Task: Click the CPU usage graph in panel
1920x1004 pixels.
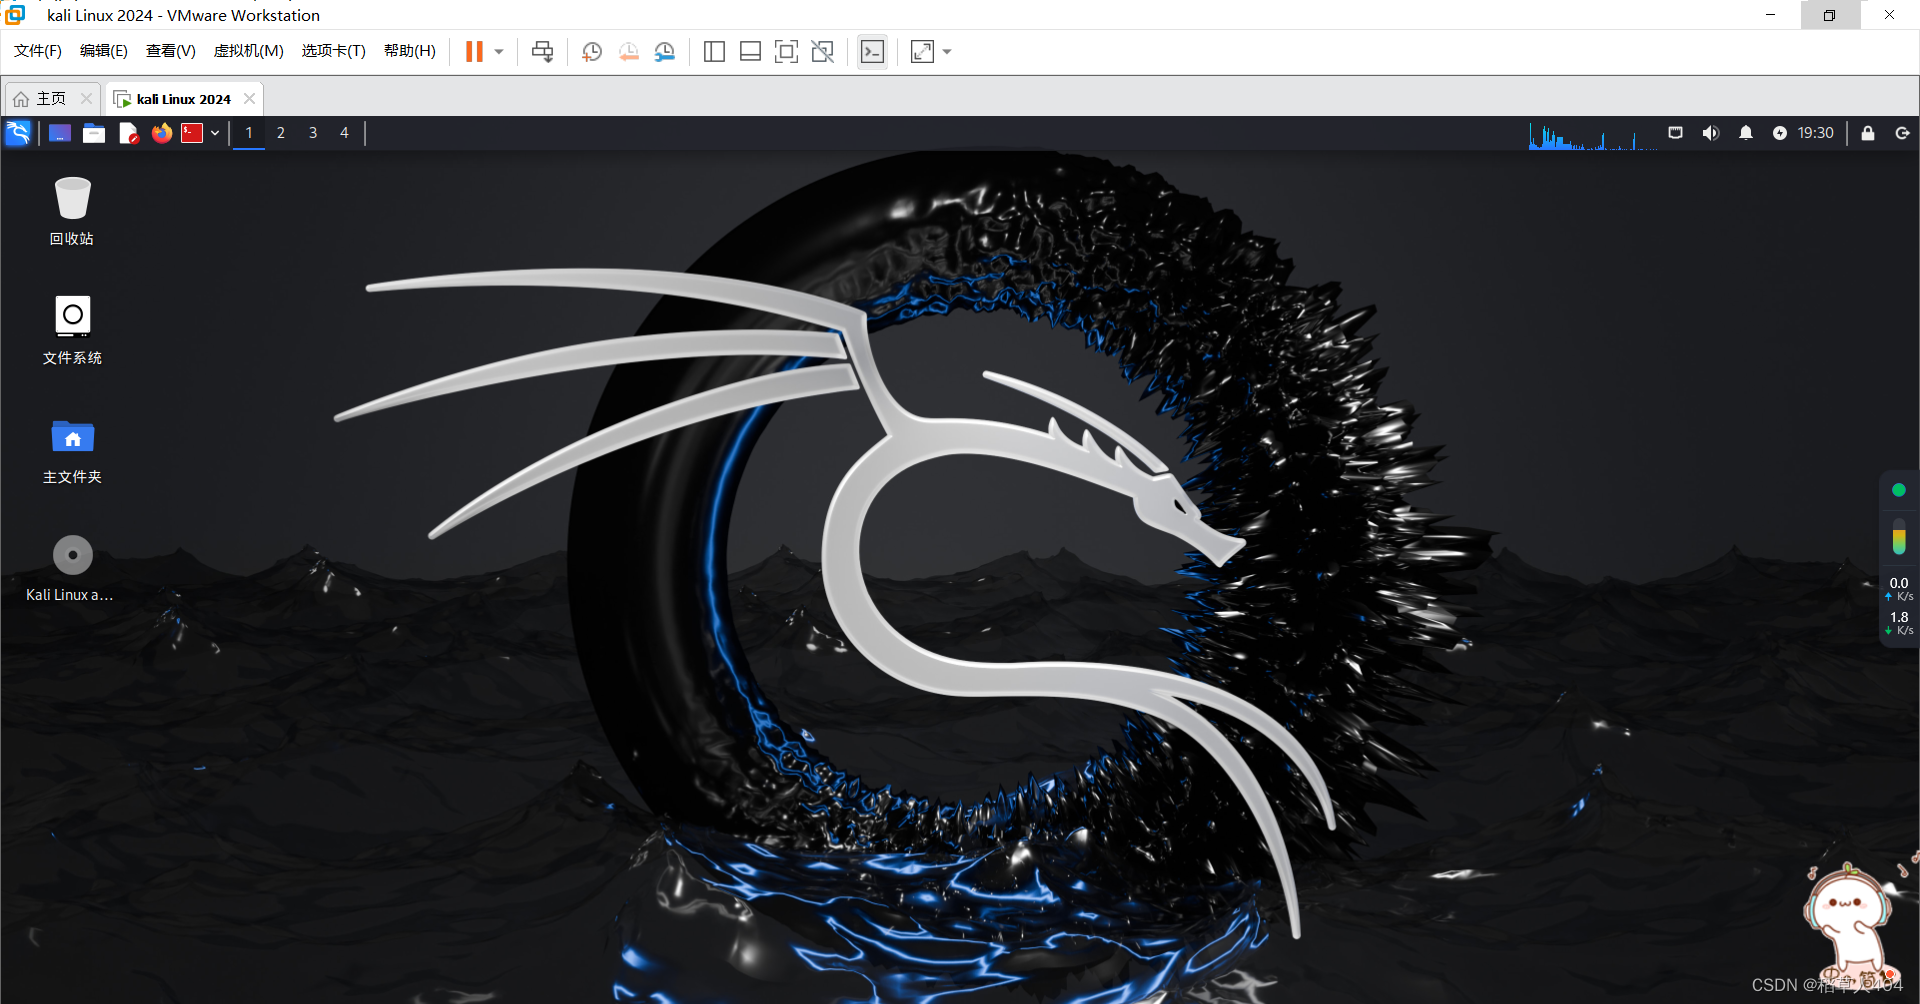Action: coord(1593,135)
